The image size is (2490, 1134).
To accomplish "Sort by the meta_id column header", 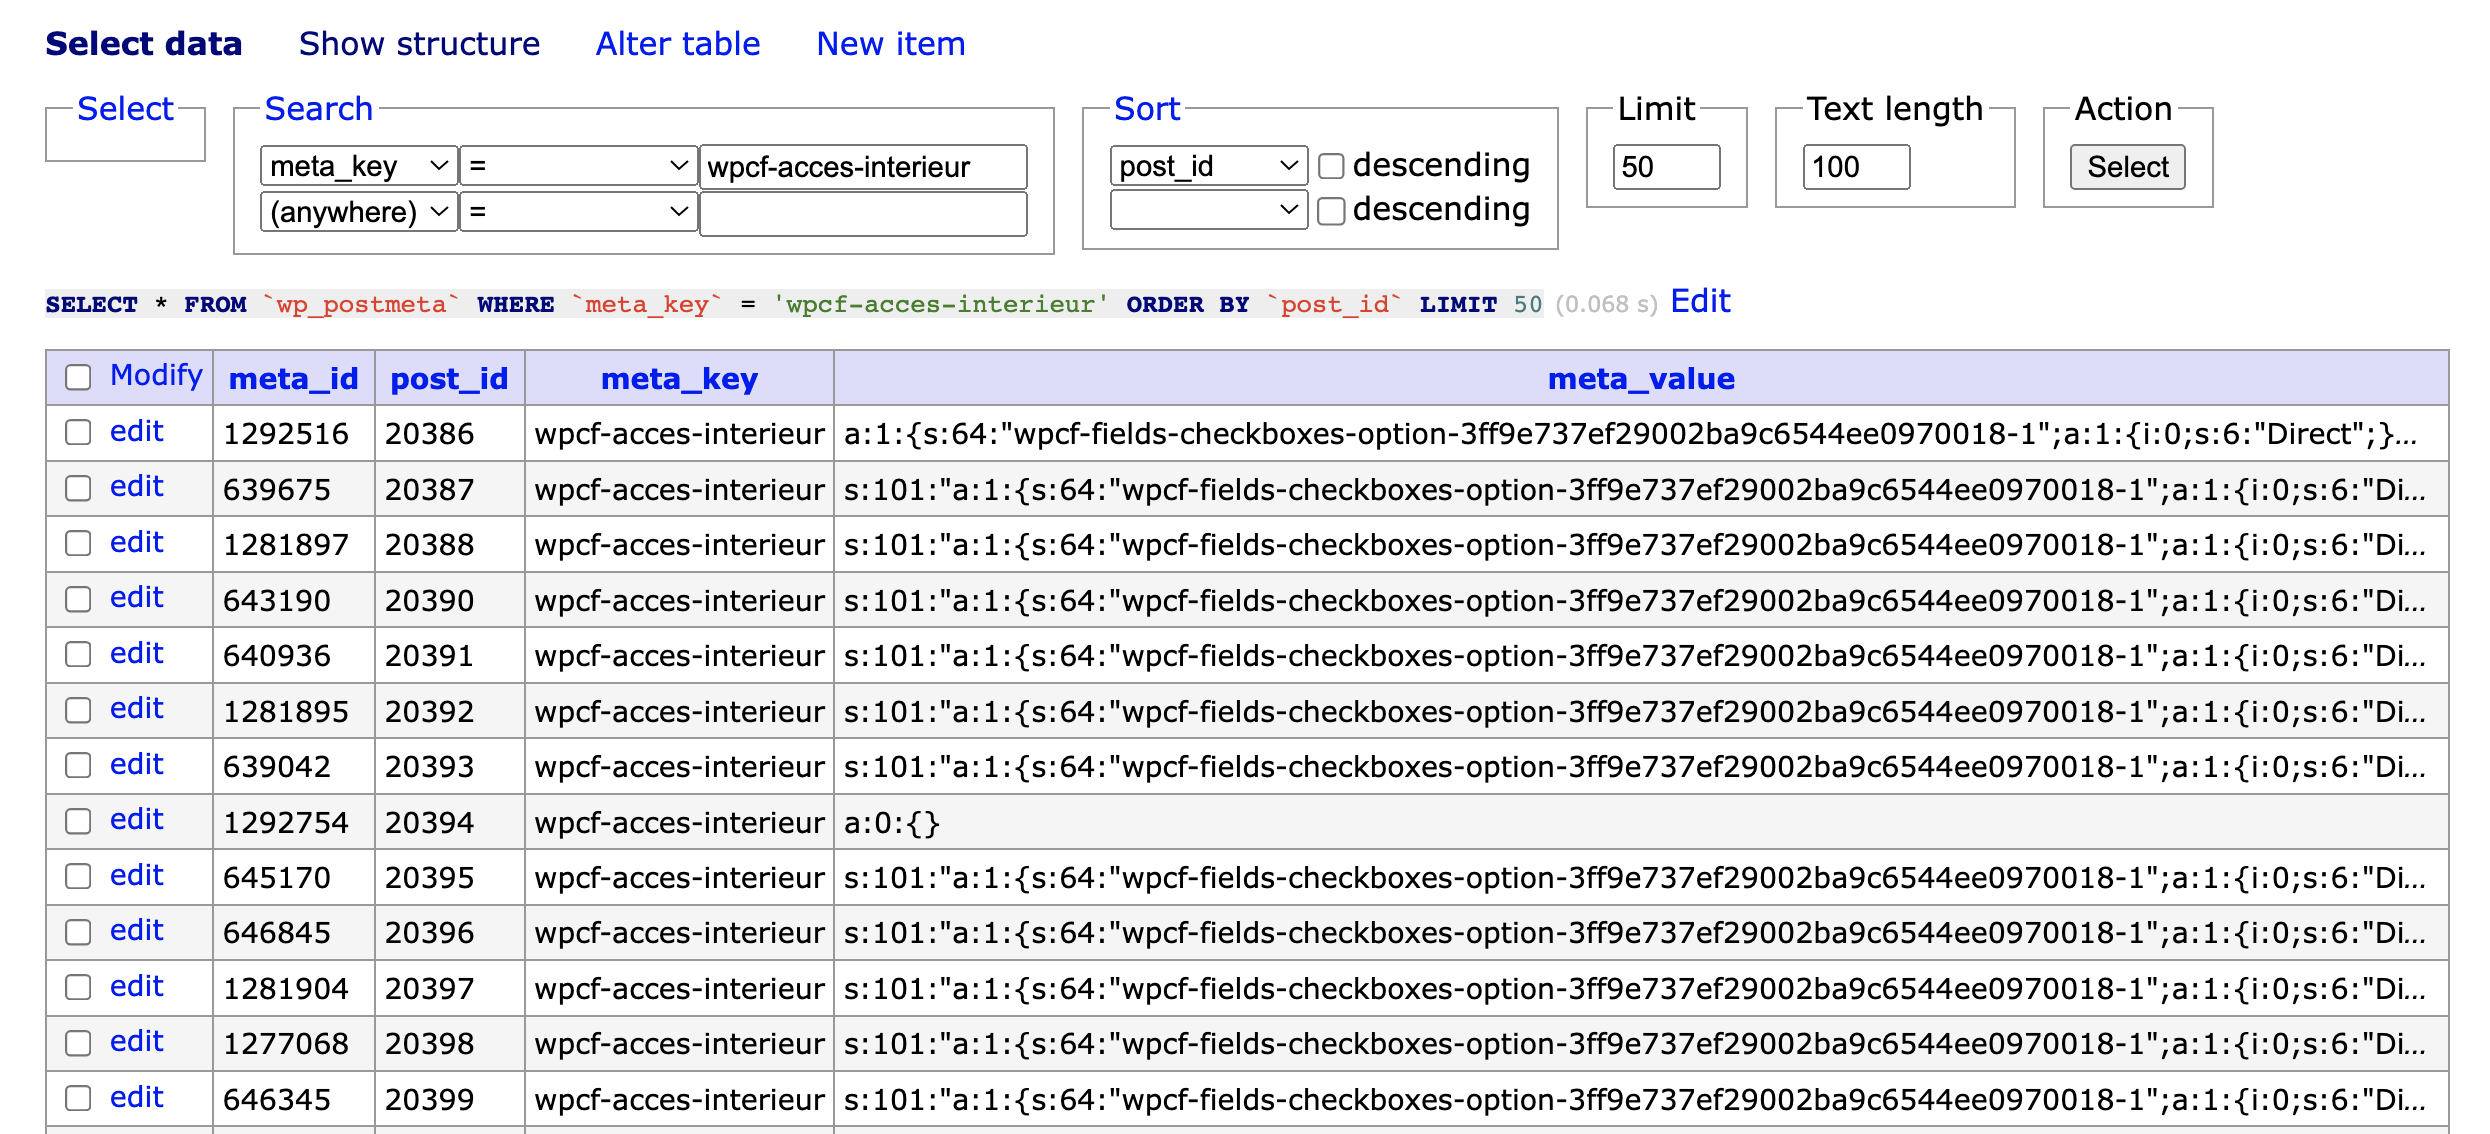I will coord(293,379).
